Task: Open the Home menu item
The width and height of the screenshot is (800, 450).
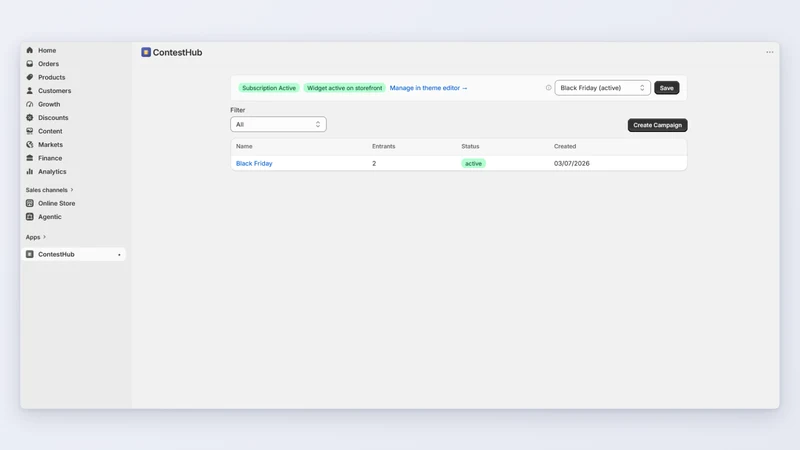Action: pyautogui.click(x=47, y=50)
